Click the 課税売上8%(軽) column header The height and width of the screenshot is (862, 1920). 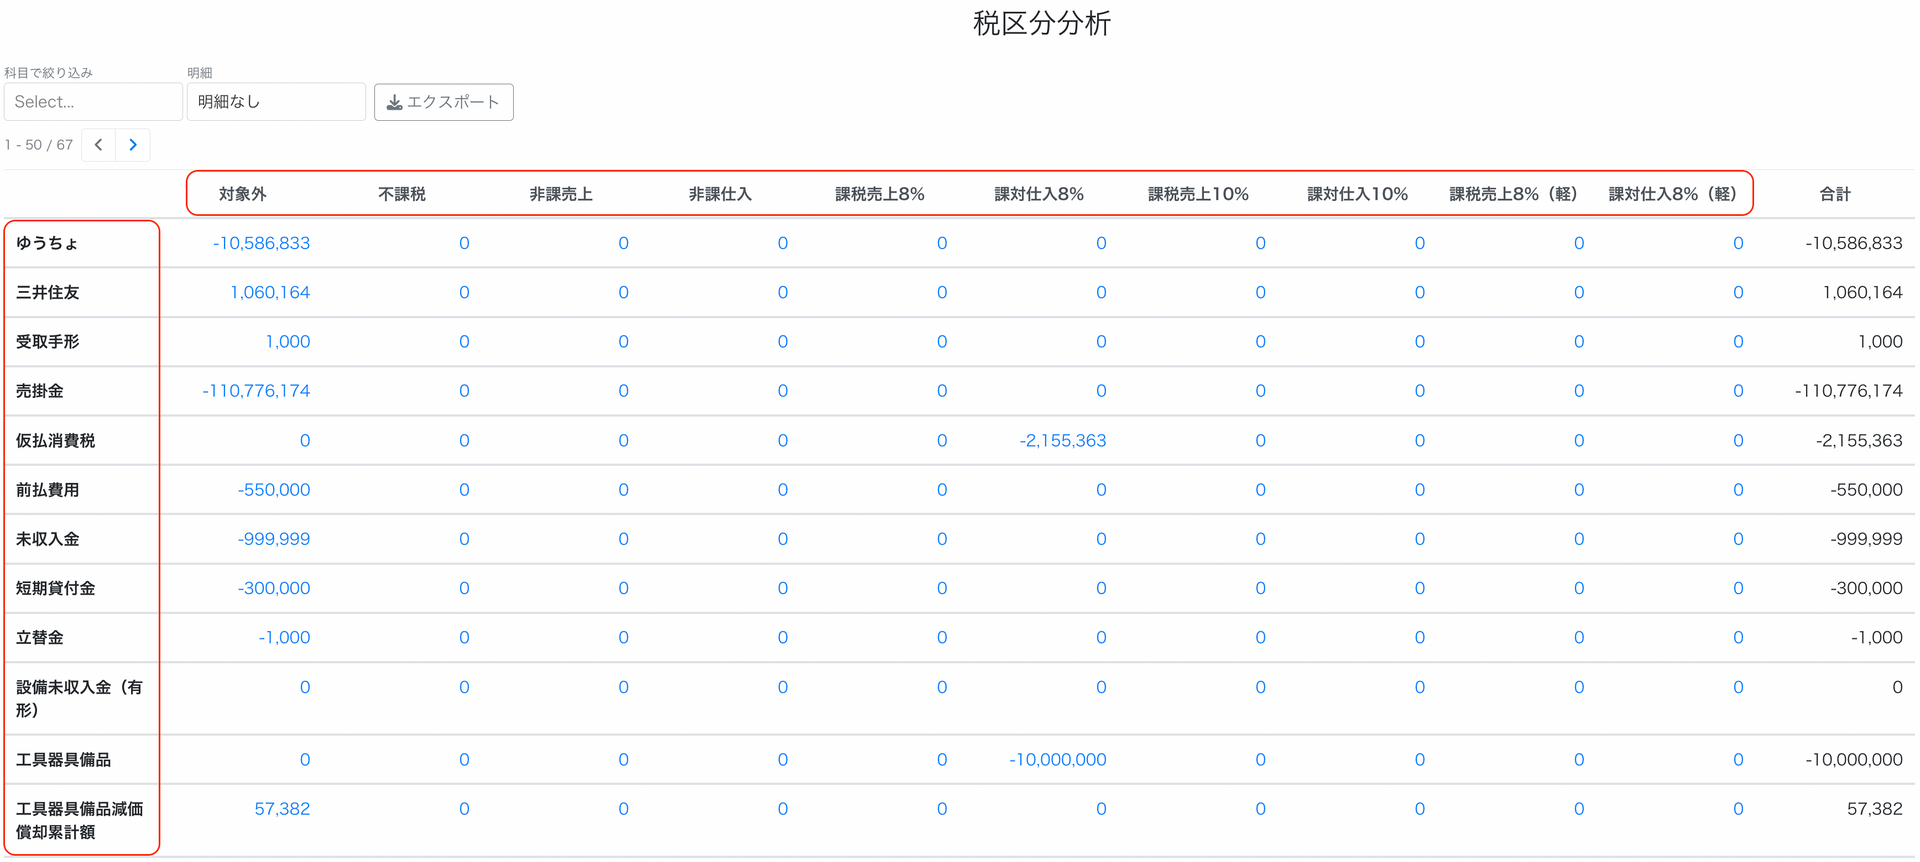[1514, 194]
